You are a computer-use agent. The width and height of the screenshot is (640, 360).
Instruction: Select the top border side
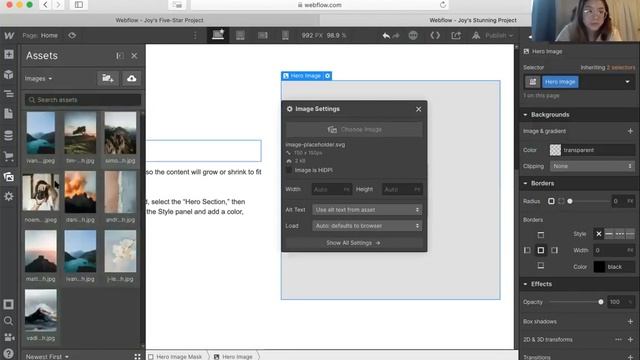[540, 235]
